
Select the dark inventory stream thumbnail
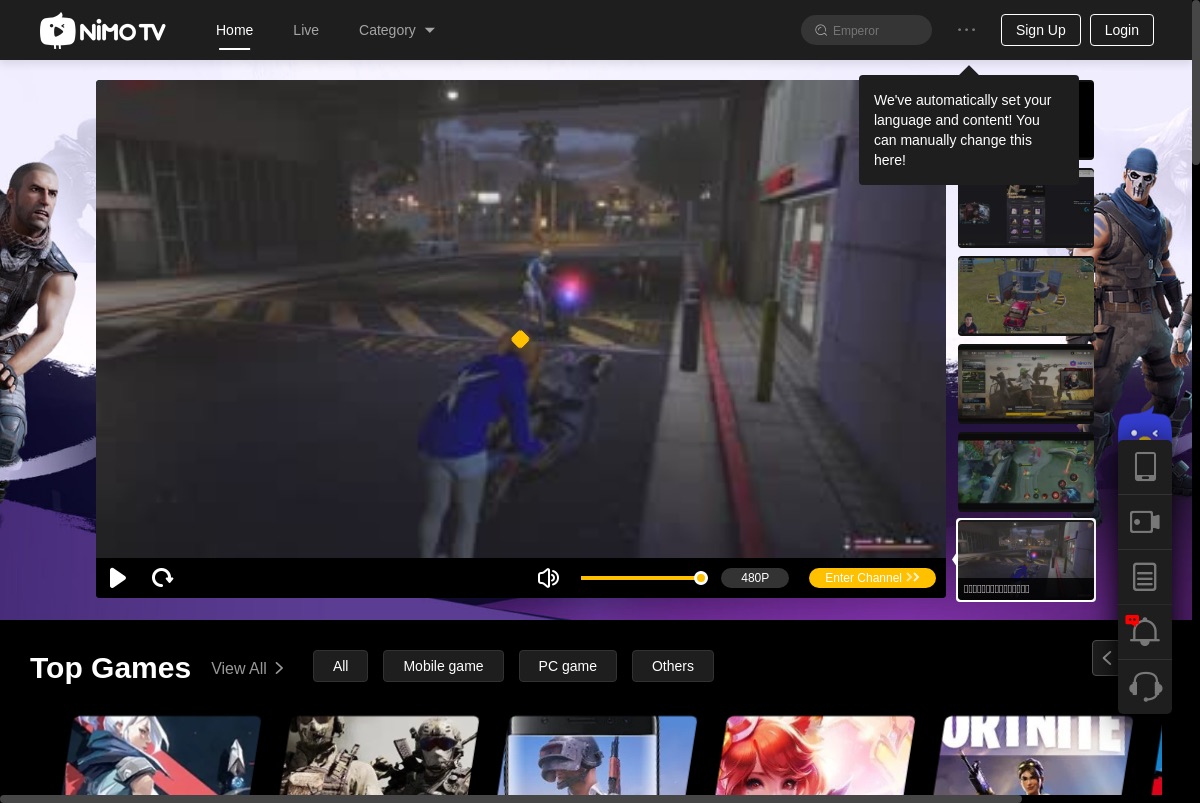(1026, 208)
